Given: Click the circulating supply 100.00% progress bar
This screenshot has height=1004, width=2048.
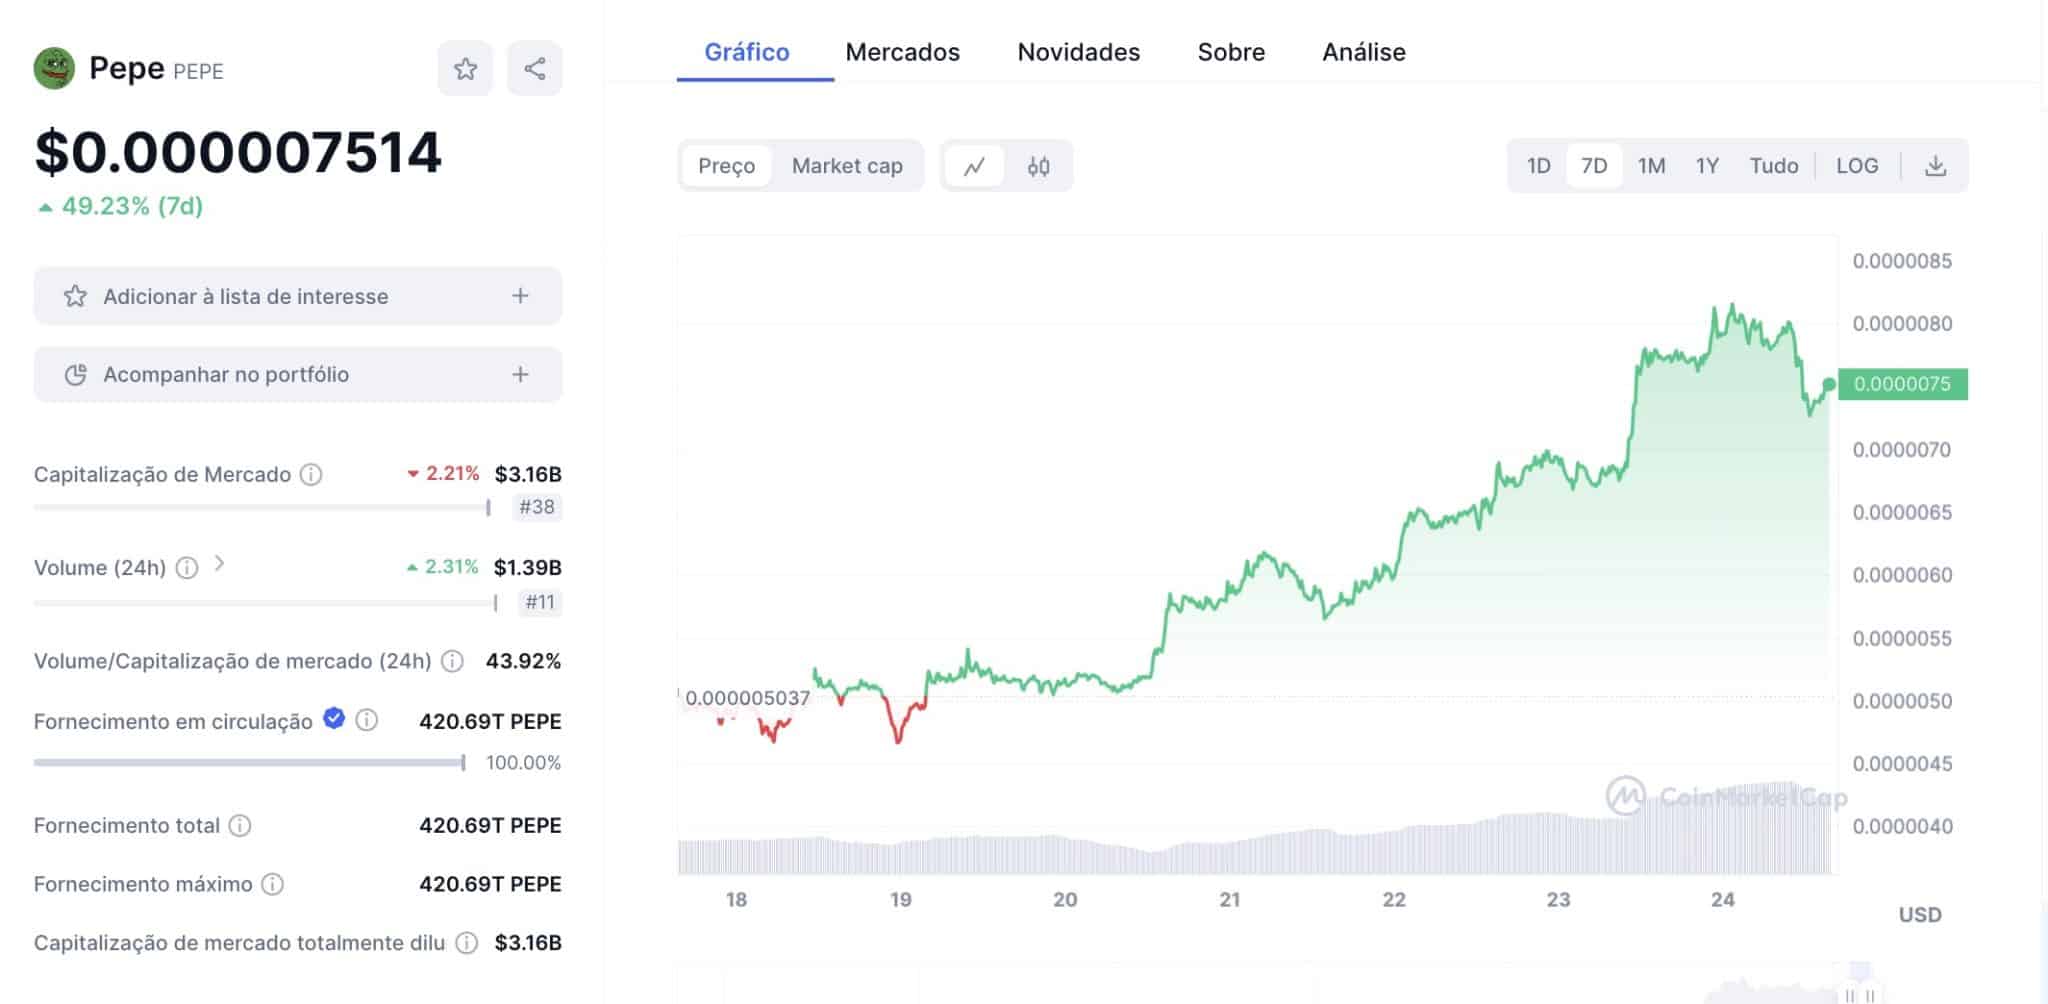Looking at the screenshot, I should click(x=250, y=763).
